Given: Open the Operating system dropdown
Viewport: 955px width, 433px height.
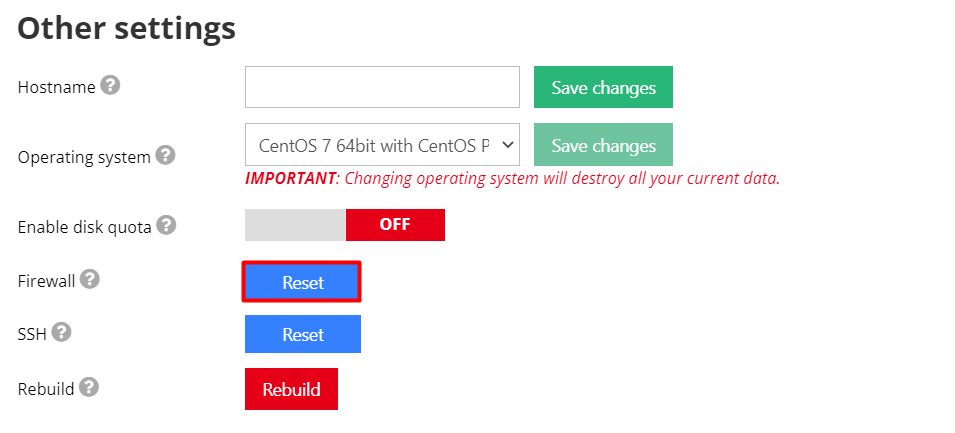Looking at the screenshot, I should coord(382,145).
